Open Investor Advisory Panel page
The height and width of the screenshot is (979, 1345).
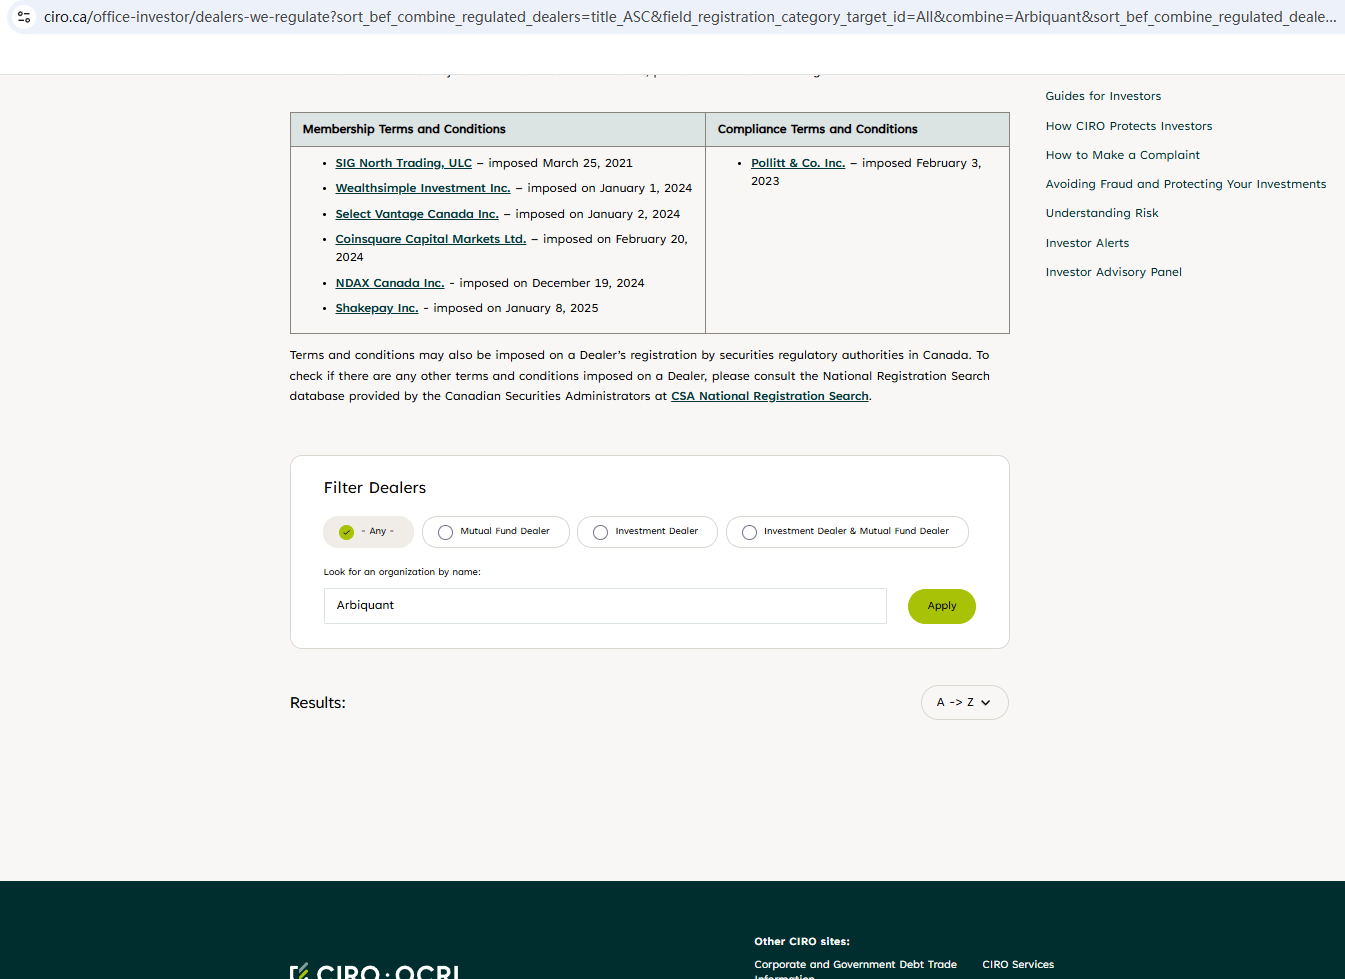[1114, 272]
